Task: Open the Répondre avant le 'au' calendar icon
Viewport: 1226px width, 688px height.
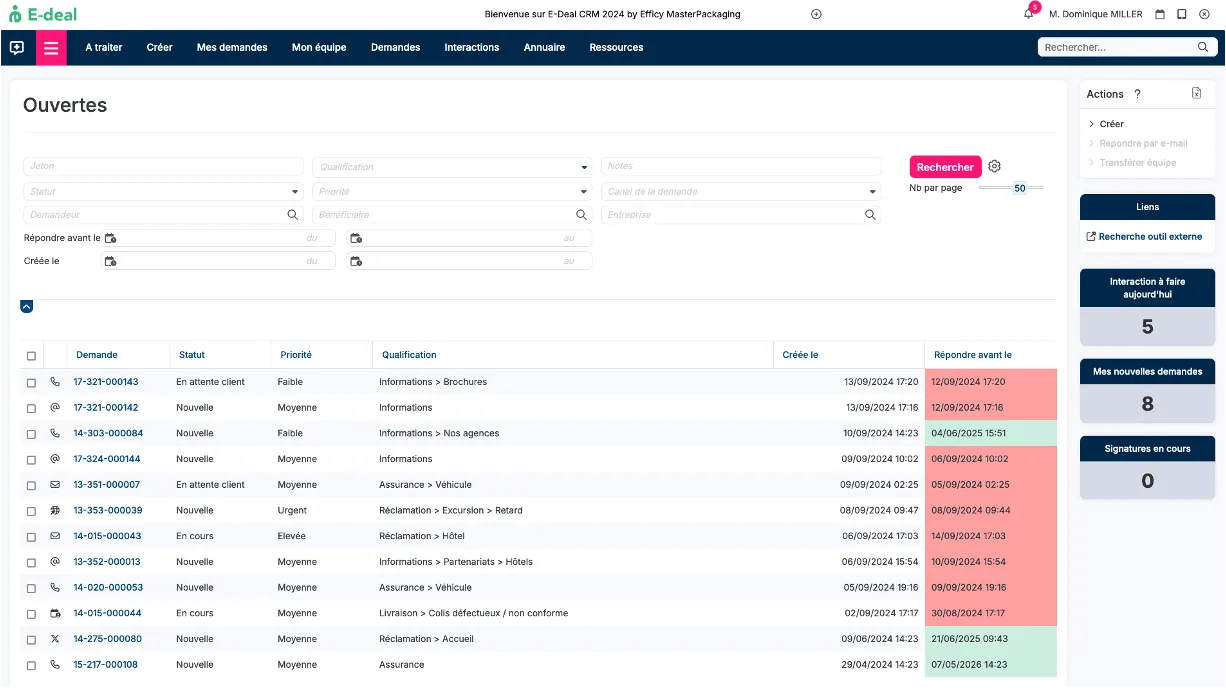Action: [356, 238]
